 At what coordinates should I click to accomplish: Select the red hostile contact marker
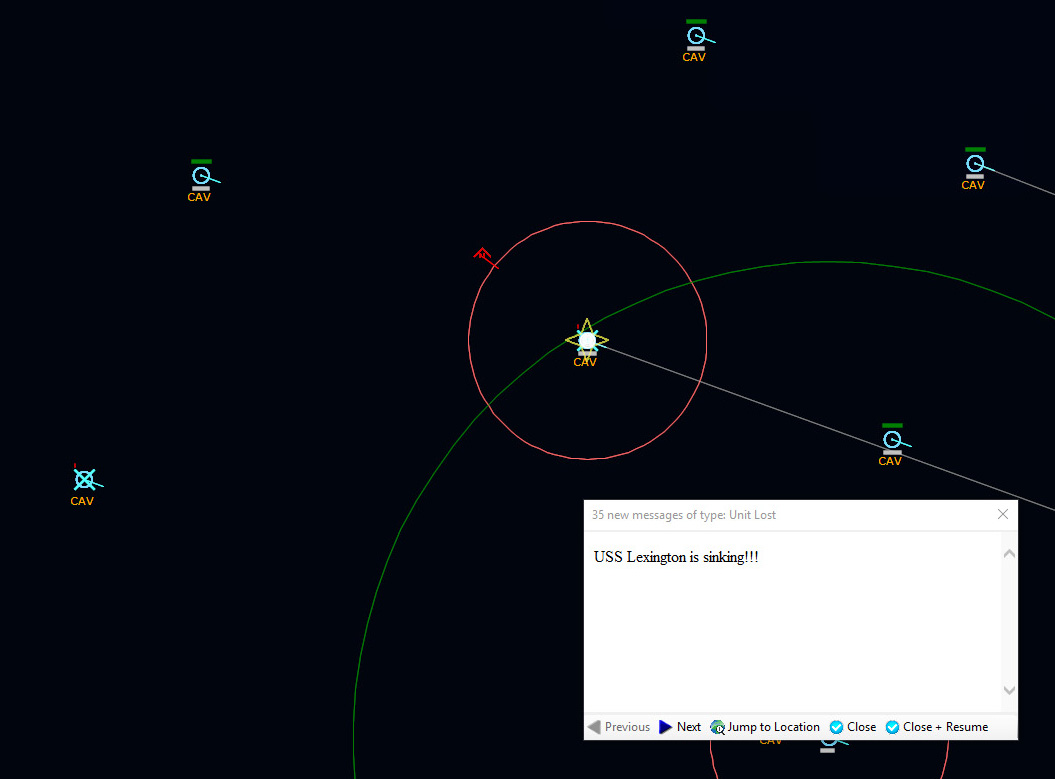point(484,256)
